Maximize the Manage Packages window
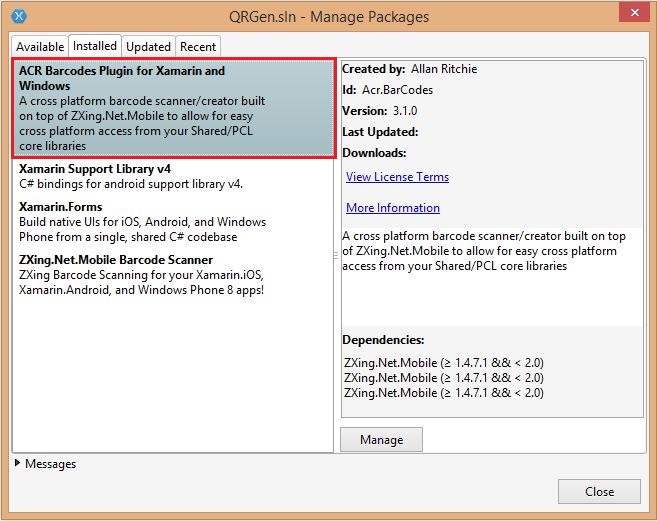This screenshot has height=521, width=657. 594,14
